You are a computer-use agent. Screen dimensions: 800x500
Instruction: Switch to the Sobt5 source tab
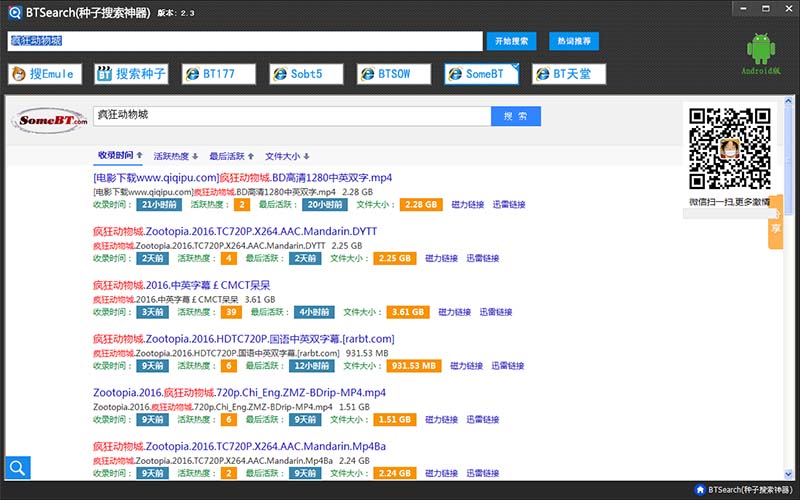click(x=306, y=74)
